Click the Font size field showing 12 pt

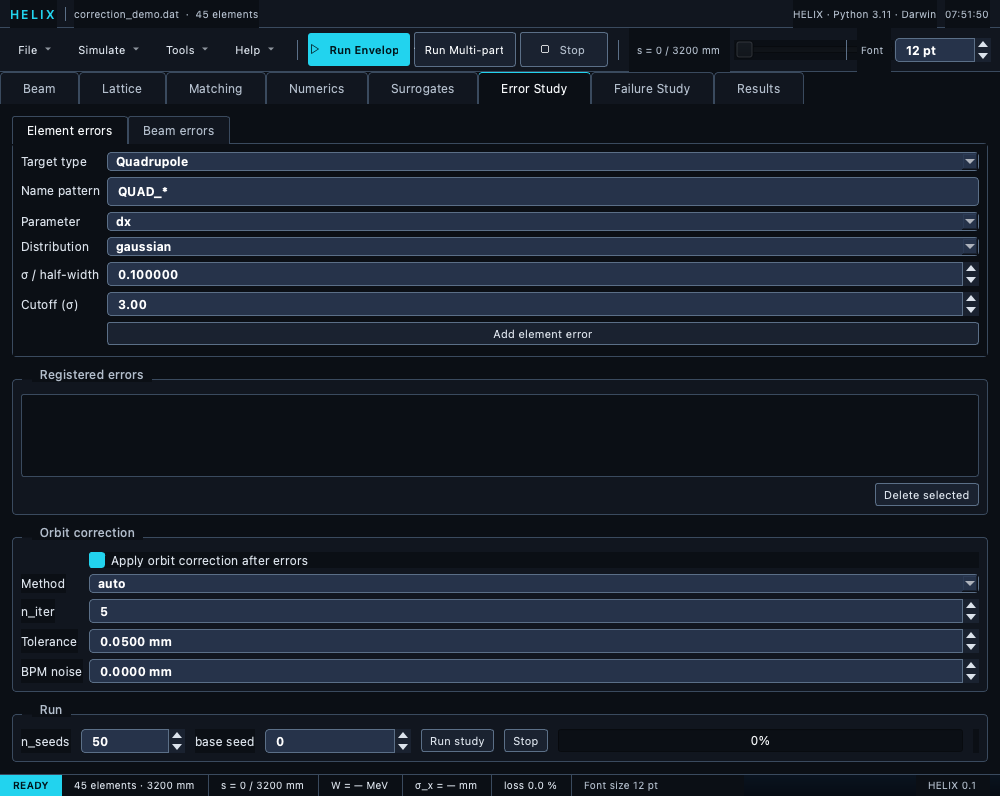click(934, 50)
